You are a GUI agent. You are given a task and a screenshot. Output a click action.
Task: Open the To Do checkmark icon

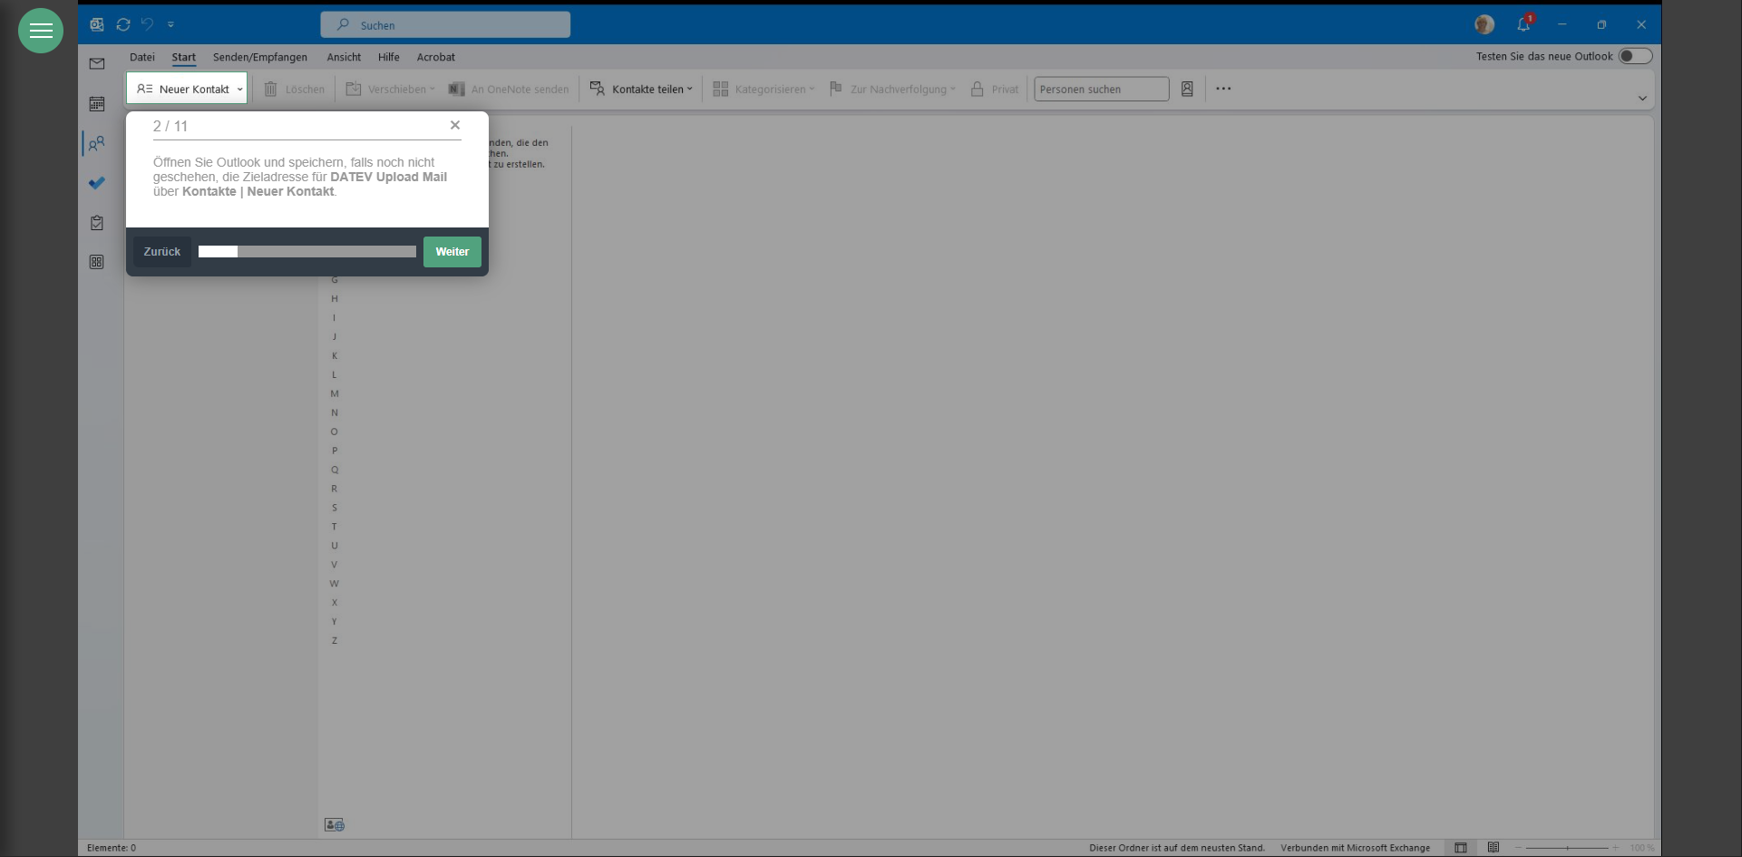tap(97, 183)
